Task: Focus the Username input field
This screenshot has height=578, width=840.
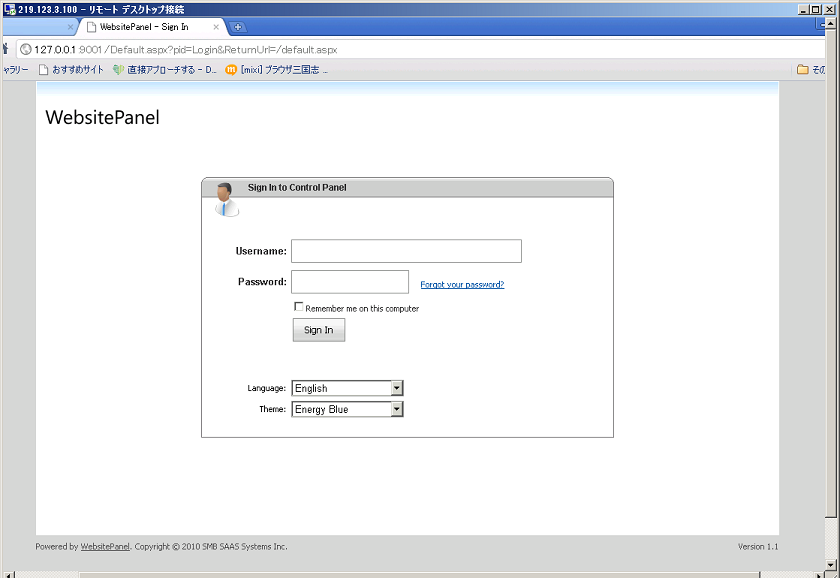Action: (x=406, y=251)
